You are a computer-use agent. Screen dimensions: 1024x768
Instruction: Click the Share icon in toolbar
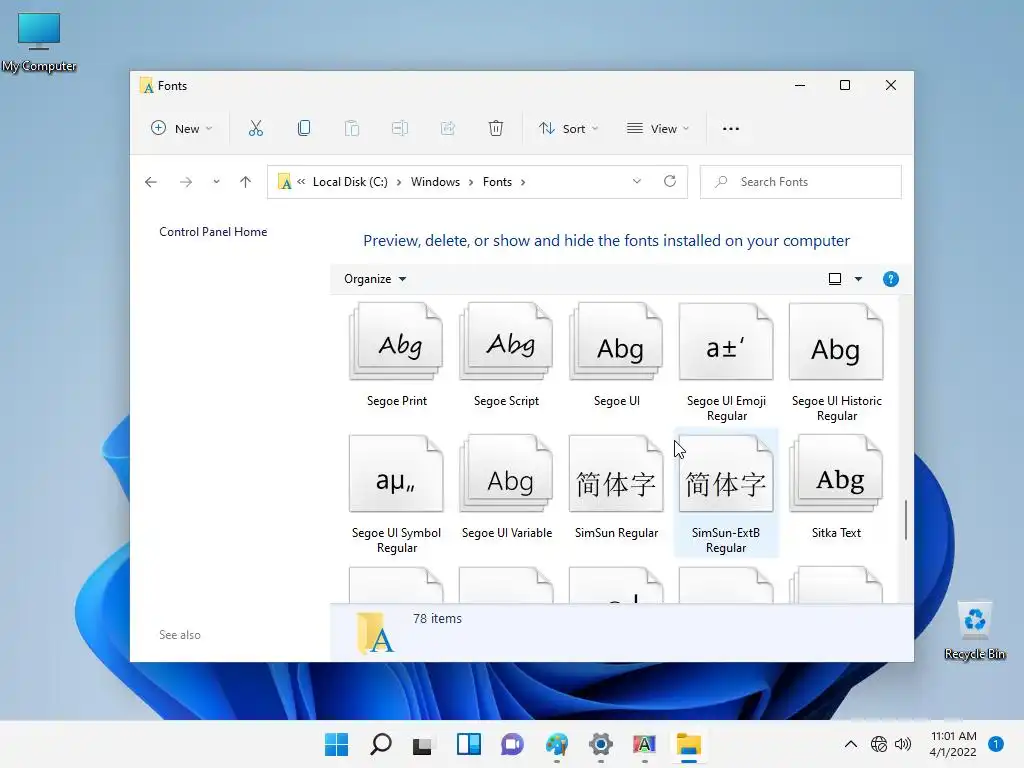pyautogui.click(x=448, y=128)
